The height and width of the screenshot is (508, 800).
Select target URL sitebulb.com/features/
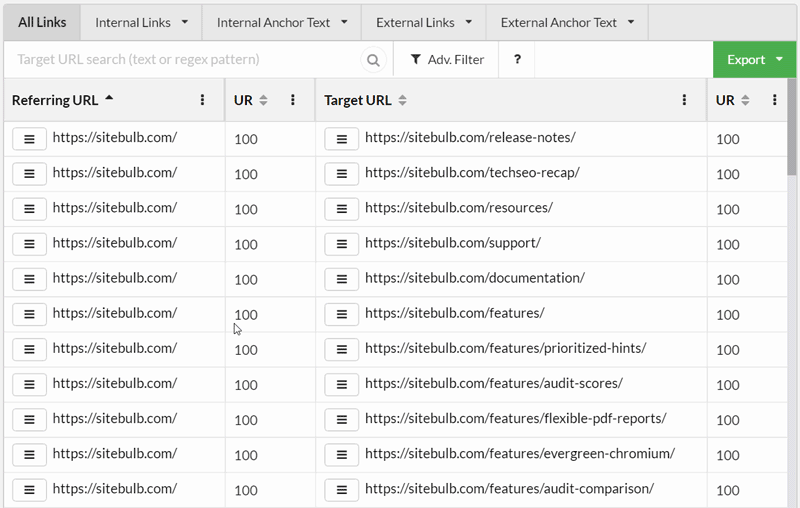pos(455,313)
